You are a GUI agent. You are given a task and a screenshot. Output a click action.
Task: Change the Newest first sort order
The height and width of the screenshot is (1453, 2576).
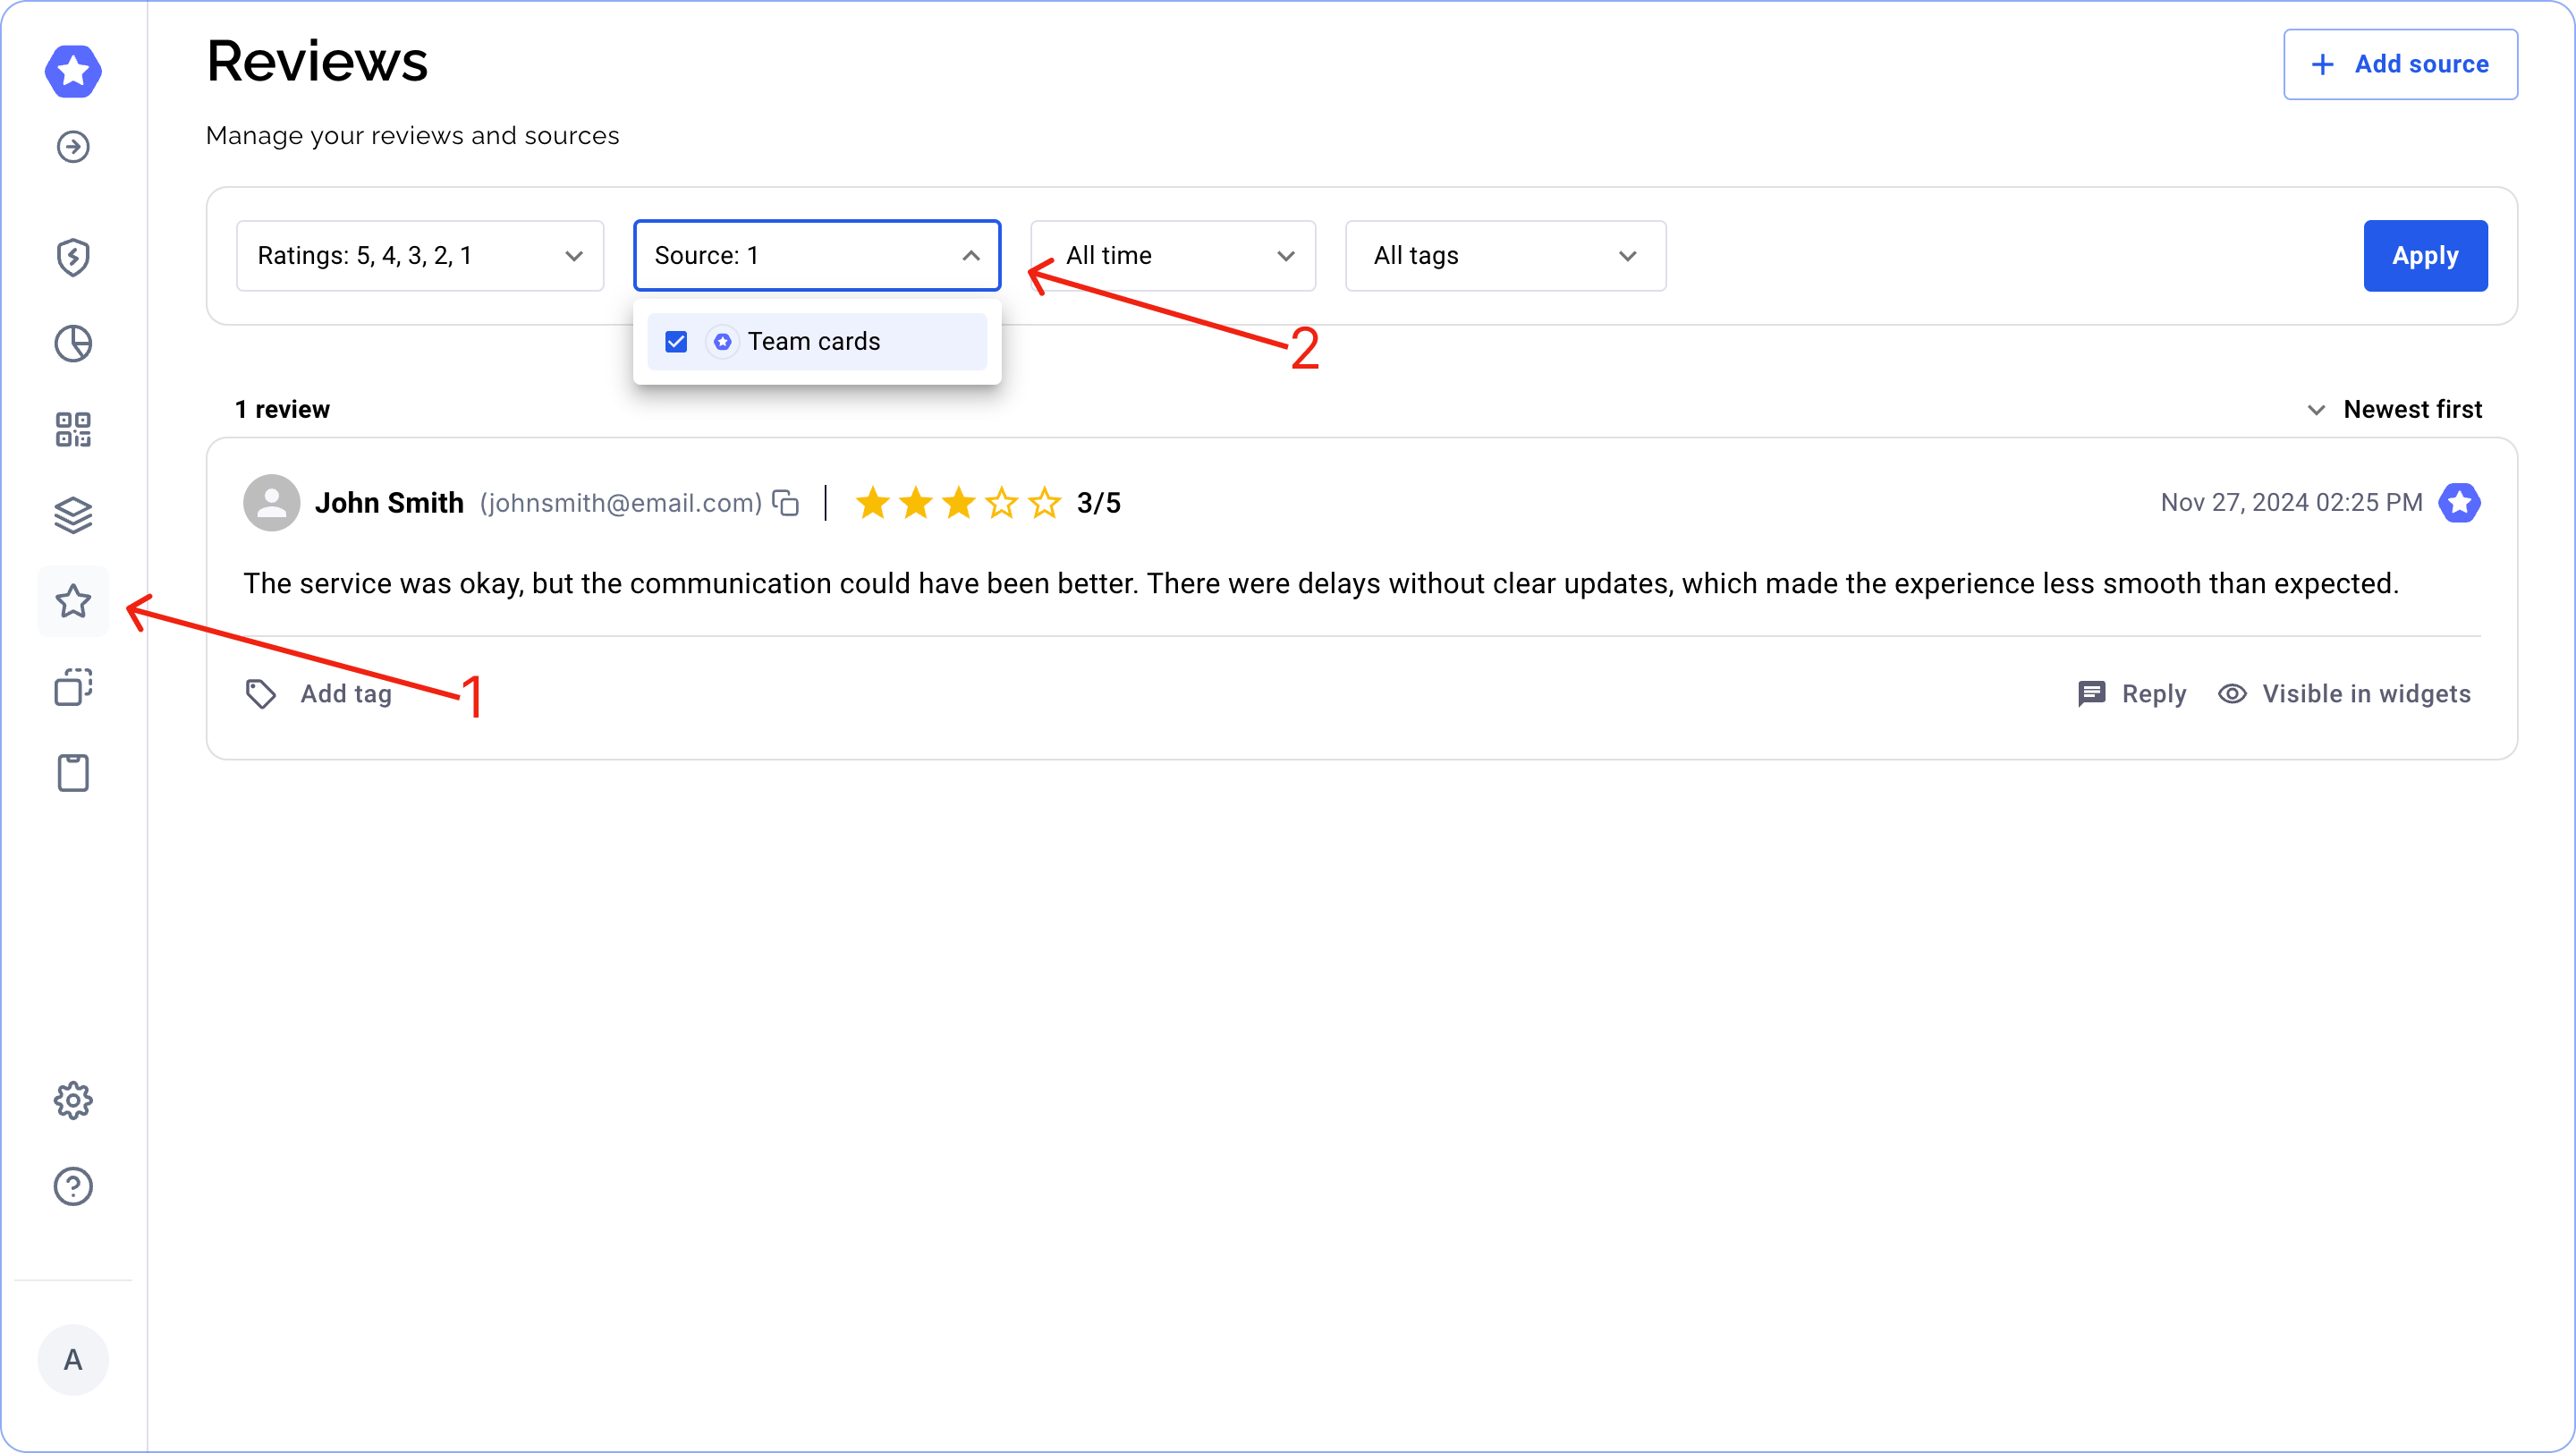(x=2394, y=409)
